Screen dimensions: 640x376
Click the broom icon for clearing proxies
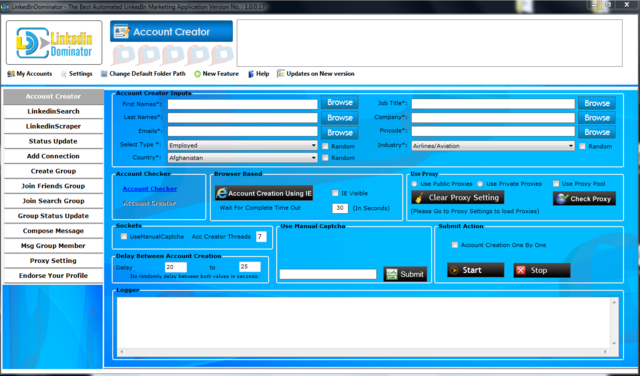[x=418, y=198]
